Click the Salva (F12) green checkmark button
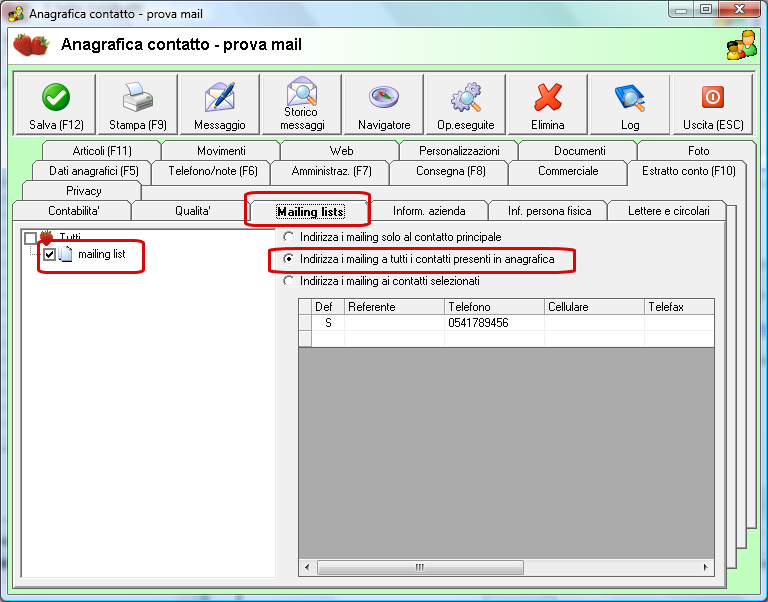768x602 pixels. [56, 104]
